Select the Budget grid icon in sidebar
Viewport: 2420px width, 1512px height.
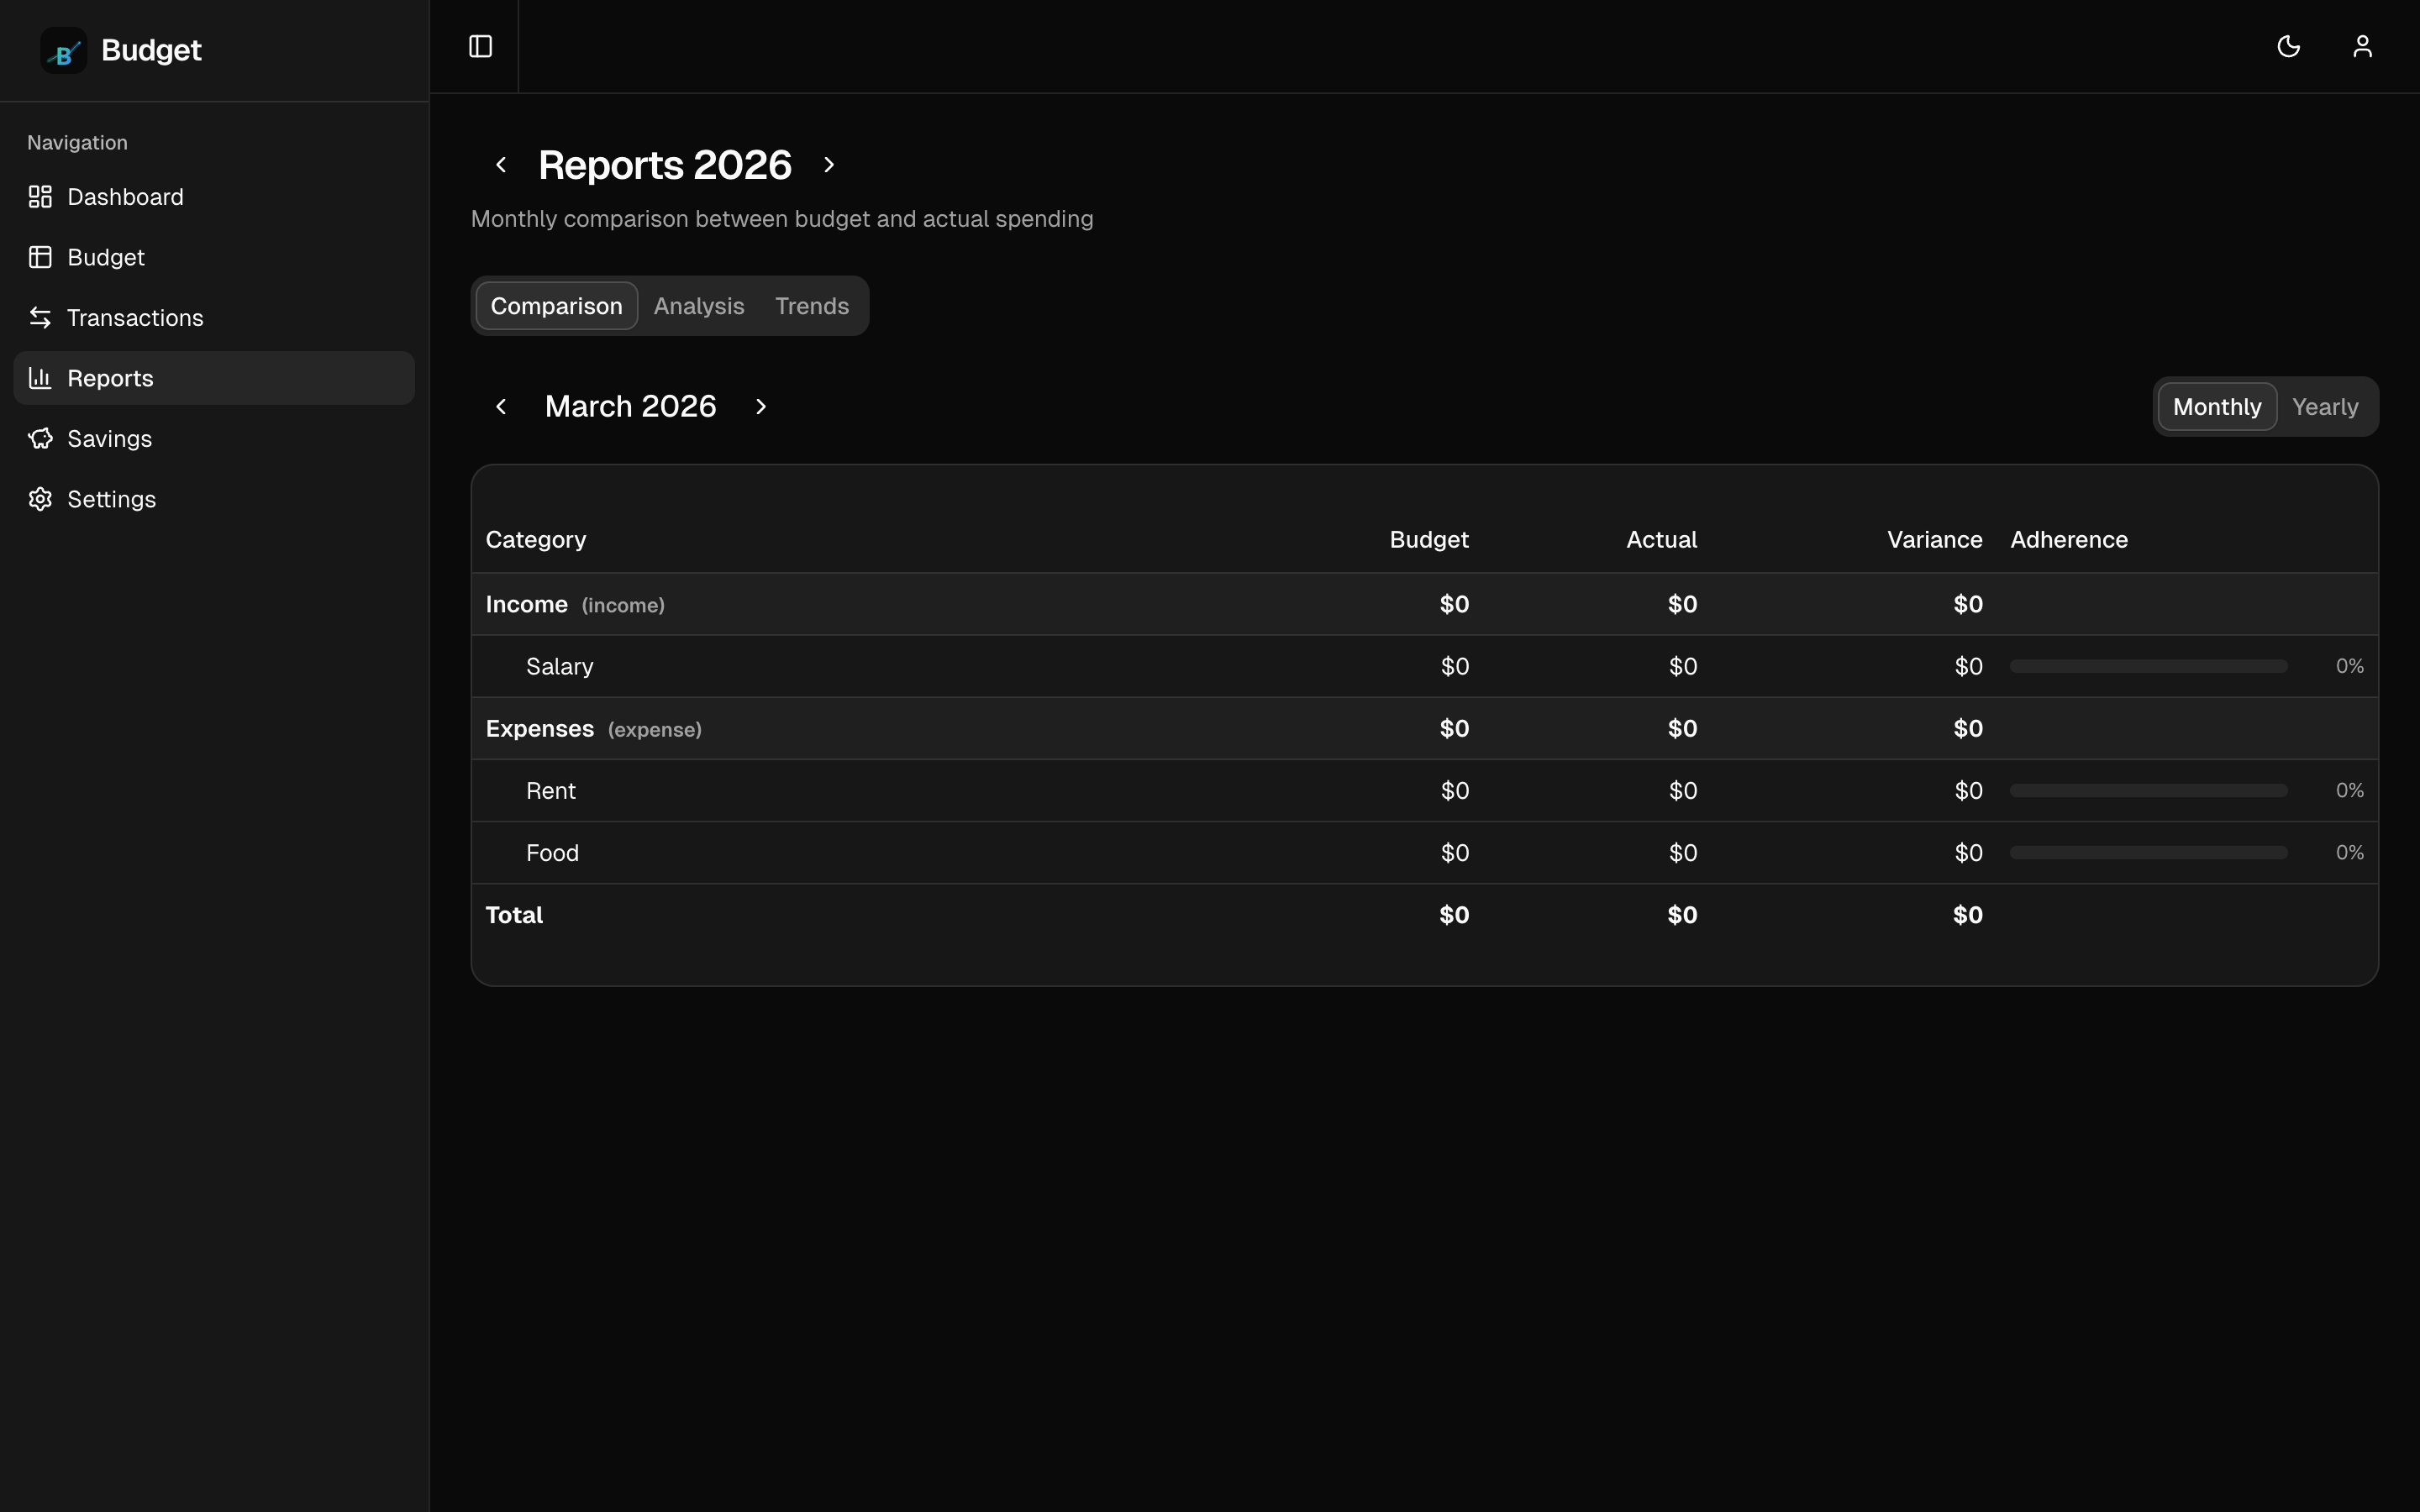pyautogui.click(x=39, y=256)
